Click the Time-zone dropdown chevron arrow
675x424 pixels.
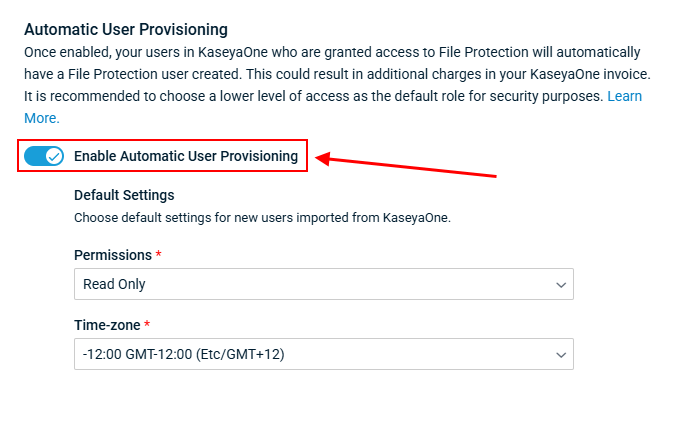(560, 355)
